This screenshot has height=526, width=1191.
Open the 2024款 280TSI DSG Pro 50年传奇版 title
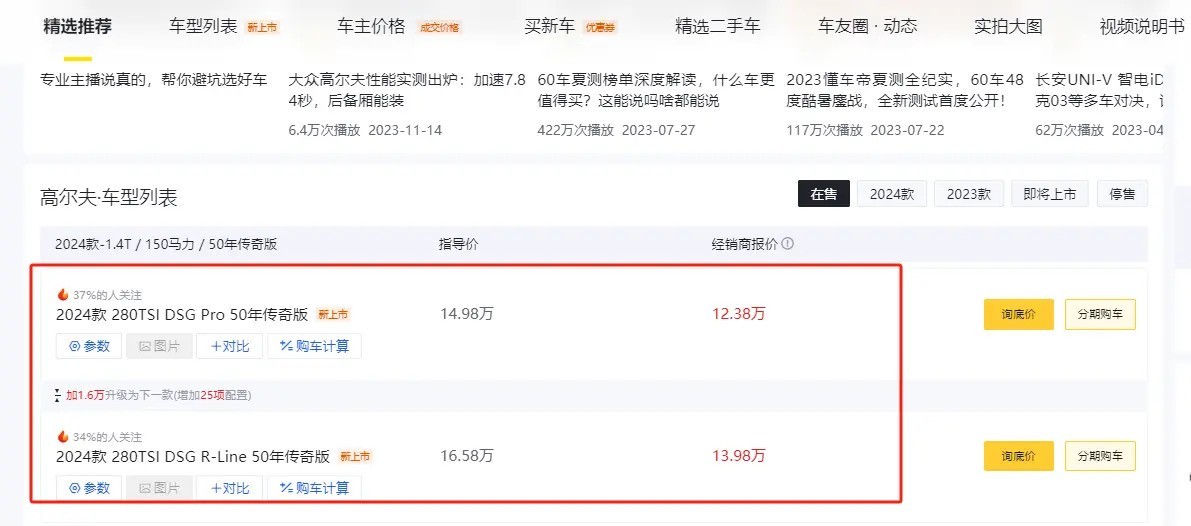click(182, 314)
